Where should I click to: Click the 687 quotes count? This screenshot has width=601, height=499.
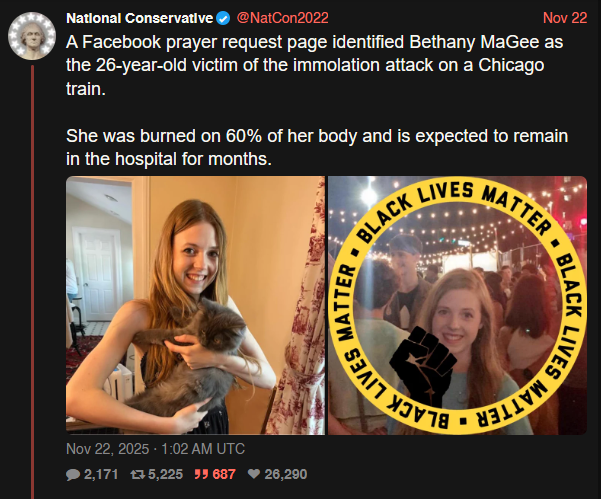tap(223, 474)
